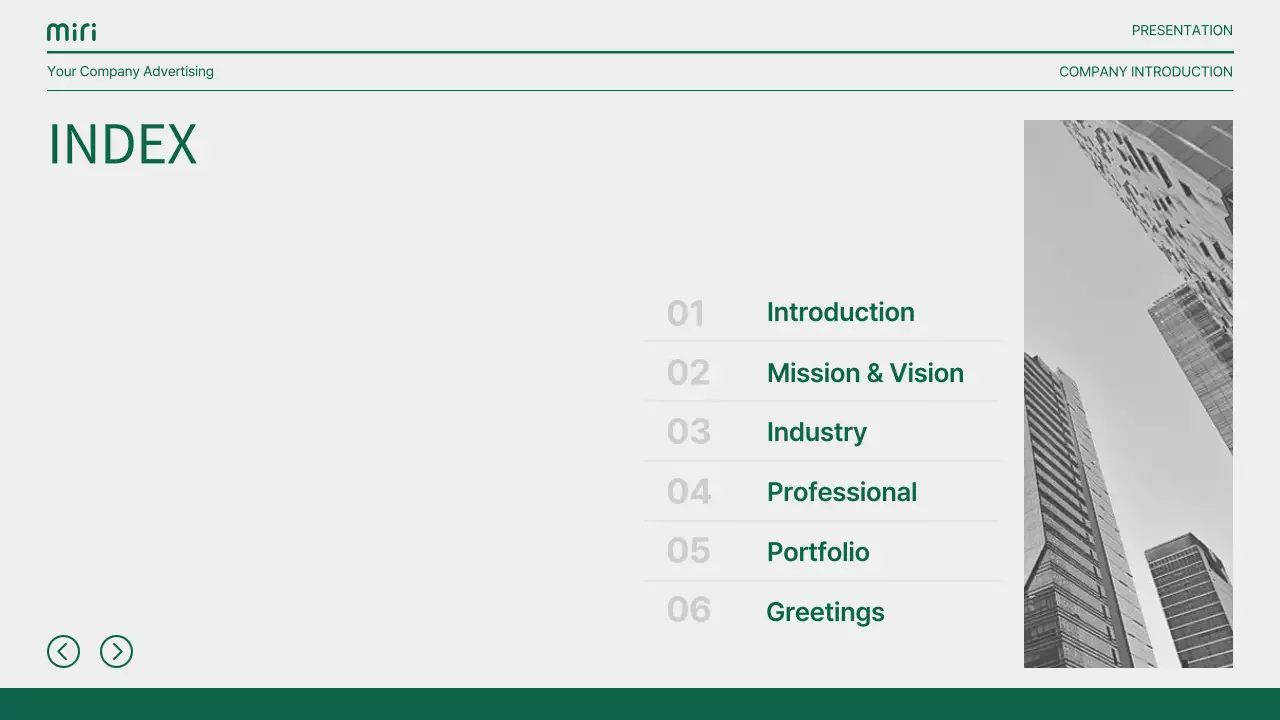1280x720 pixels.
Task: Click index number 06
Action: (x=688, y=610)
